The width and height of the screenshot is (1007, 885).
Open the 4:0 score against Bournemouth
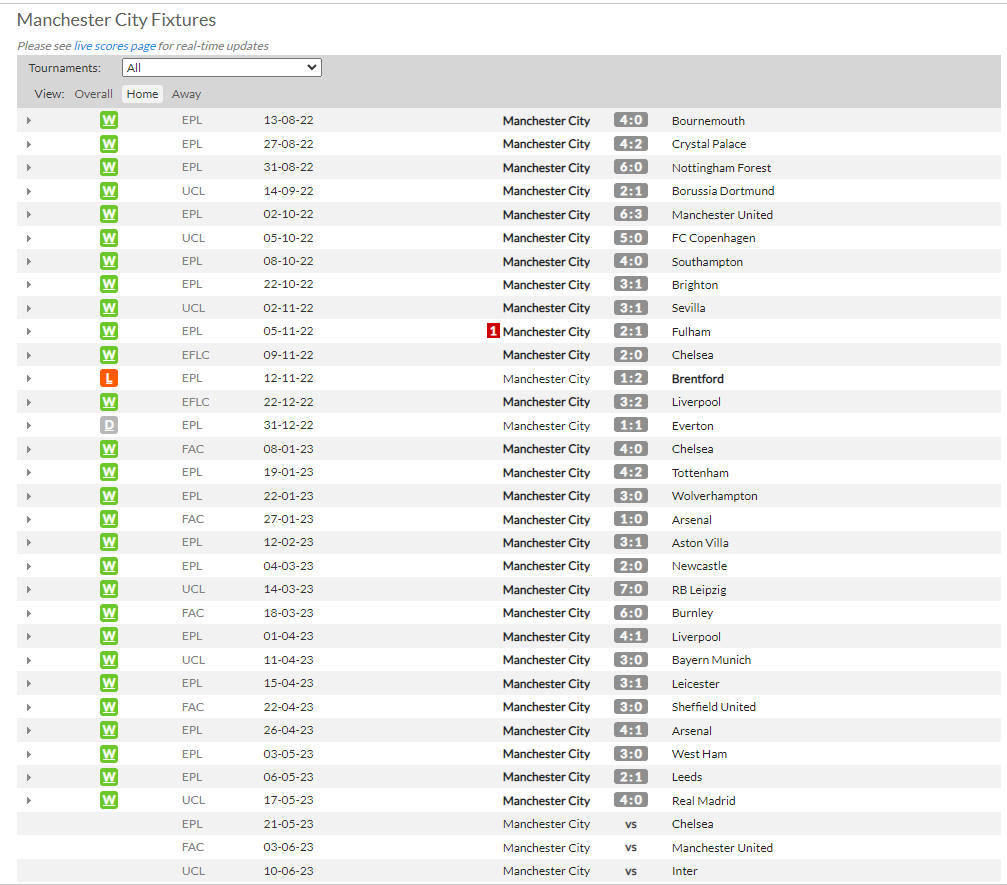[x=631, y=120]
